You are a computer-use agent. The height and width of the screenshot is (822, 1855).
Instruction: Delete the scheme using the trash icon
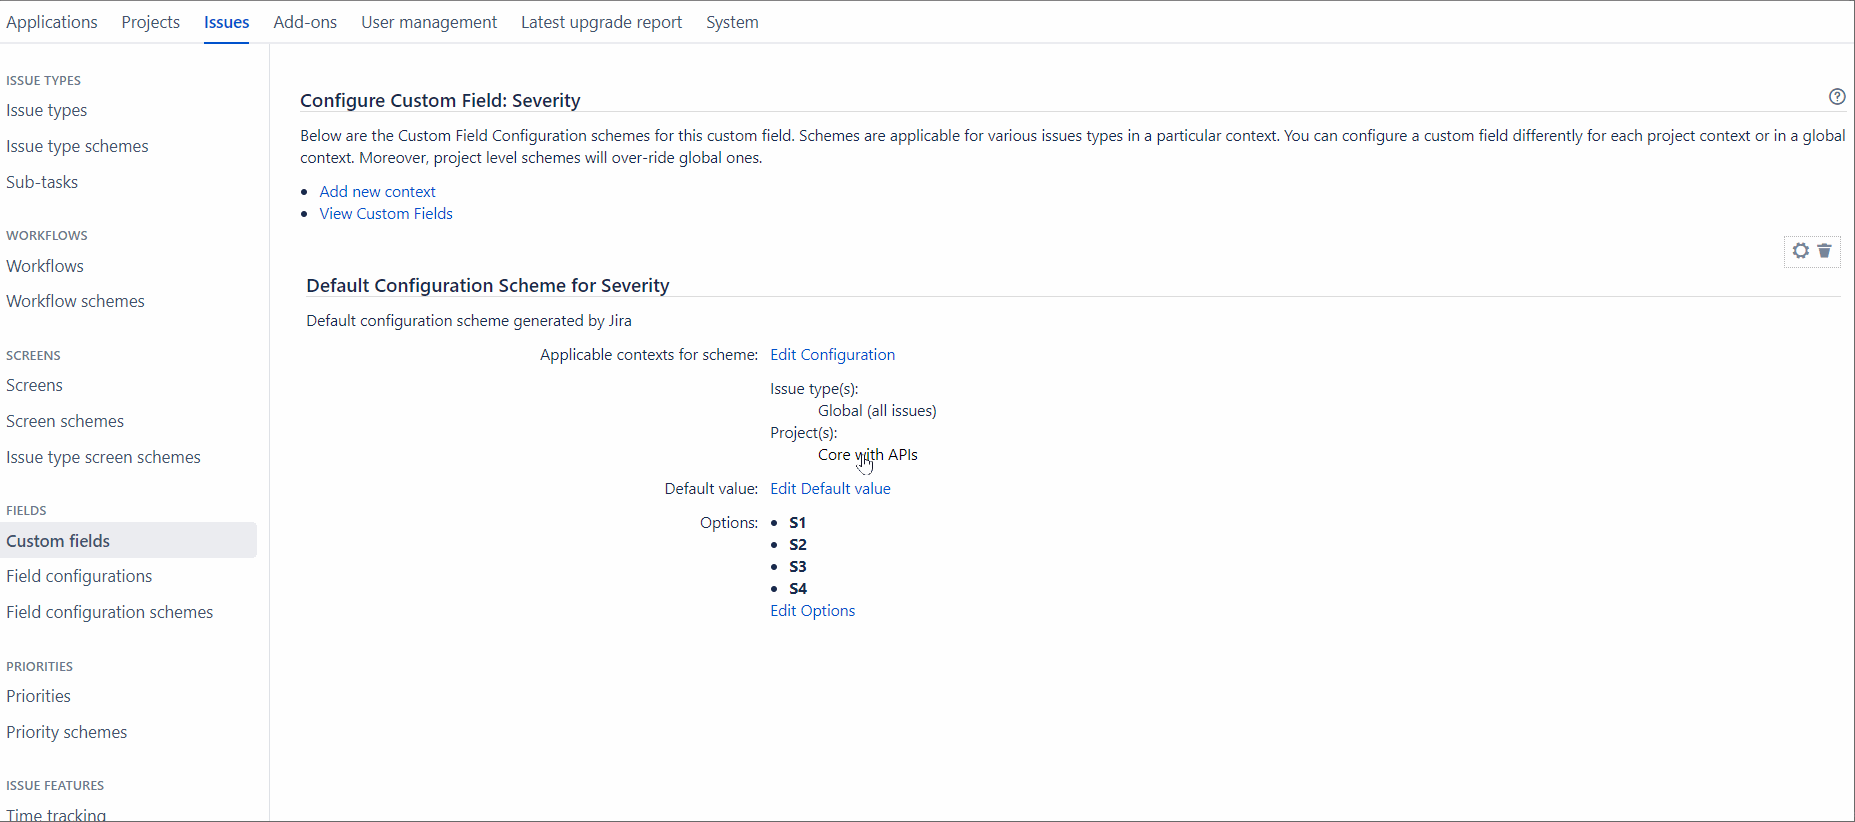pos(1825,251)
